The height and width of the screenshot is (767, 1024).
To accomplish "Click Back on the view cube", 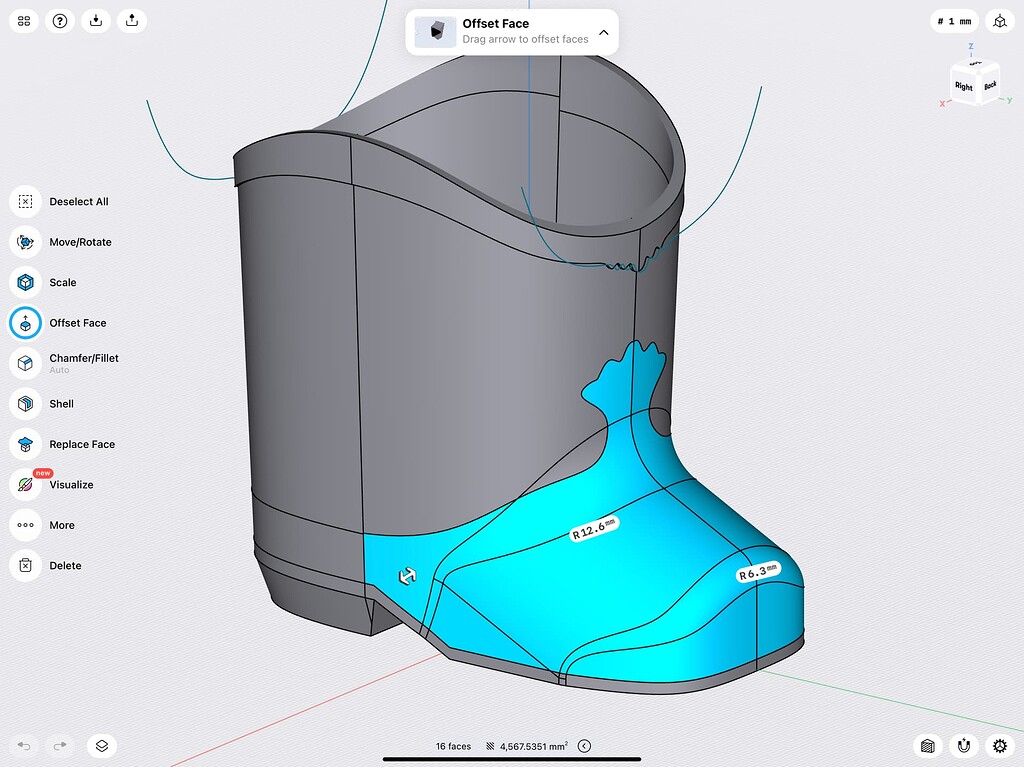I will point(991,85).
